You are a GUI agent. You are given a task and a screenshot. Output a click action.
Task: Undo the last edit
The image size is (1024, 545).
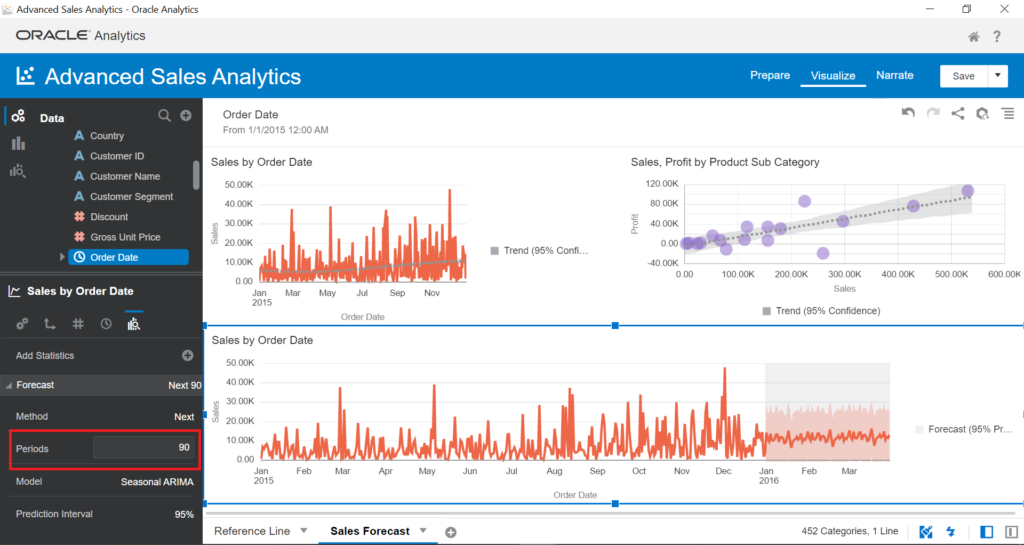click(908, 113)
